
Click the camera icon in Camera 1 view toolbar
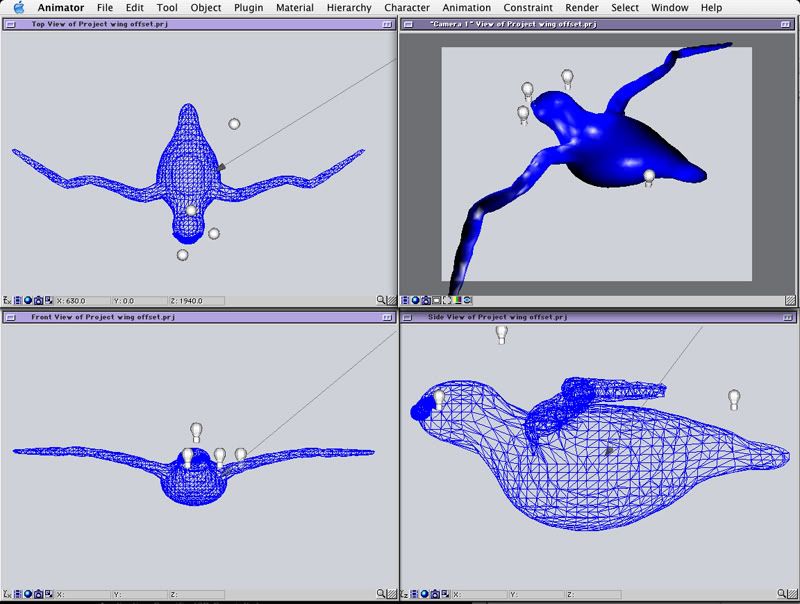click(x=426, y=299)
